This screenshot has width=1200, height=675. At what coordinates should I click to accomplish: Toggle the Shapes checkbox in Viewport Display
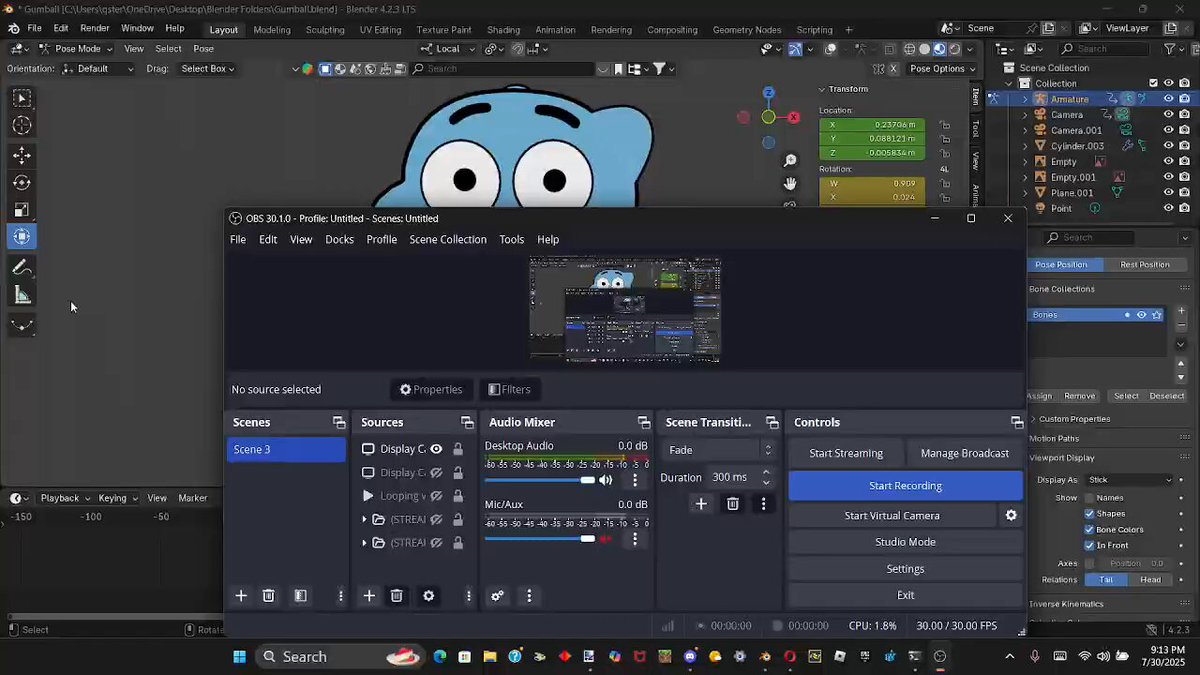(1089, 514)
